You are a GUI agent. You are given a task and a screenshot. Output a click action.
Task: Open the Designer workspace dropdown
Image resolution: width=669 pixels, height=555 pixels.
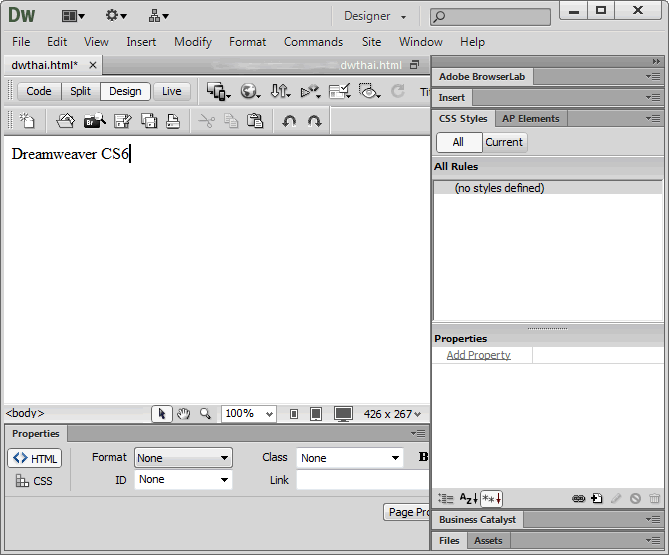[x=375, y=16]
